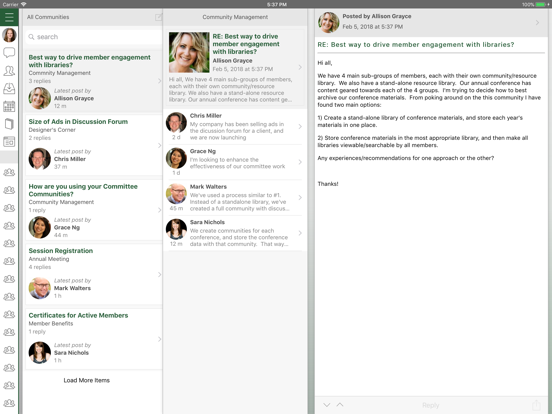Click Load More Items
This screenshot has width=552, height=414.
coord(87,380)
